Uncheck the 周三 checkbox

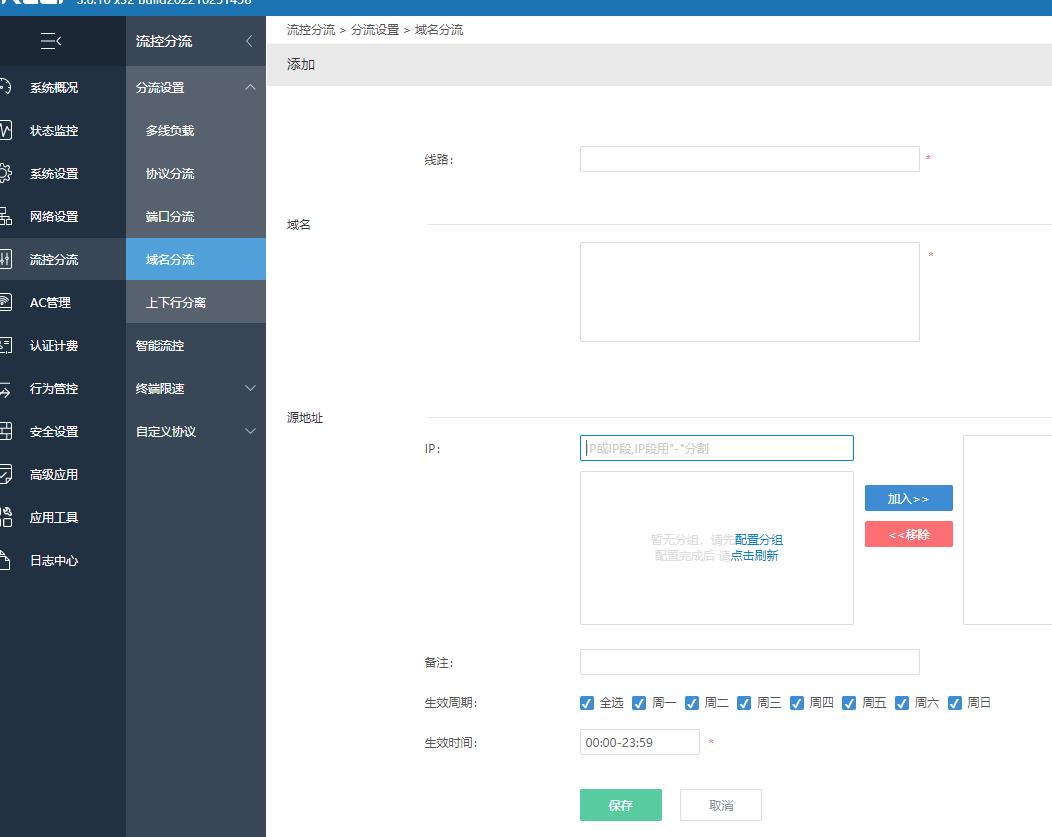[744, 703]
